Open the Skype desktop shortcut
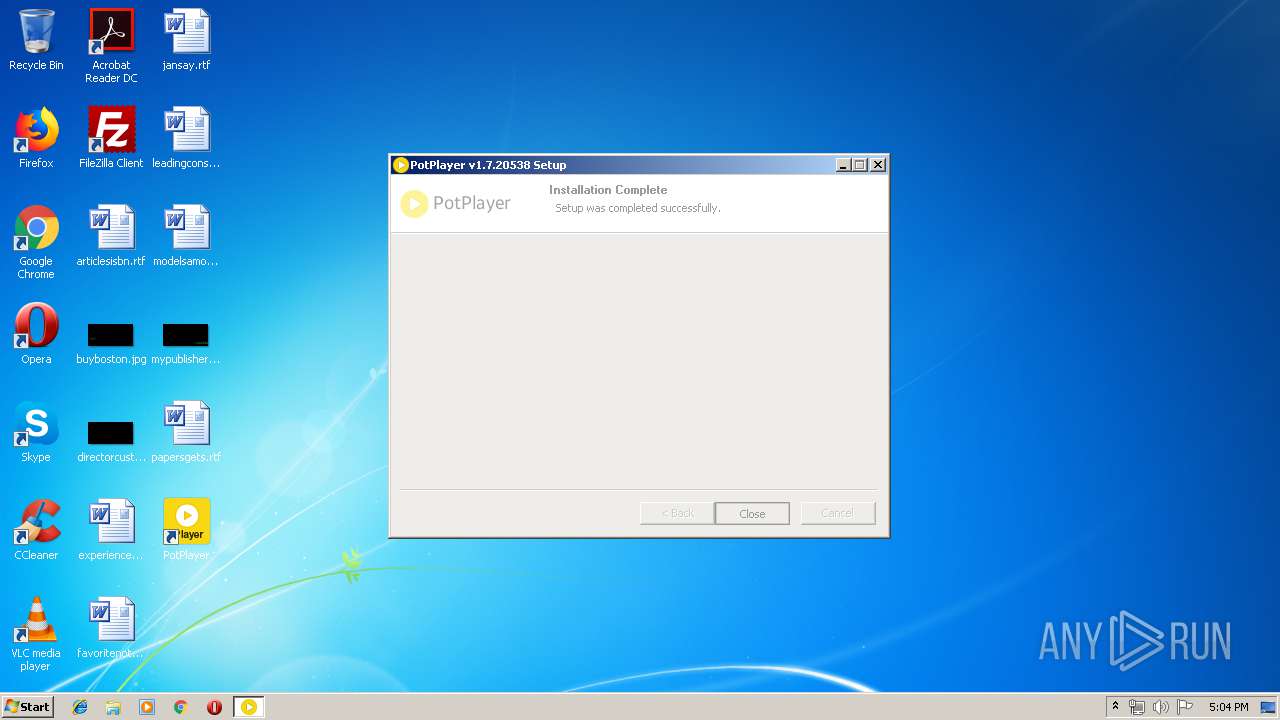This screenshot has width=1280, height=720. pos(36,432)
